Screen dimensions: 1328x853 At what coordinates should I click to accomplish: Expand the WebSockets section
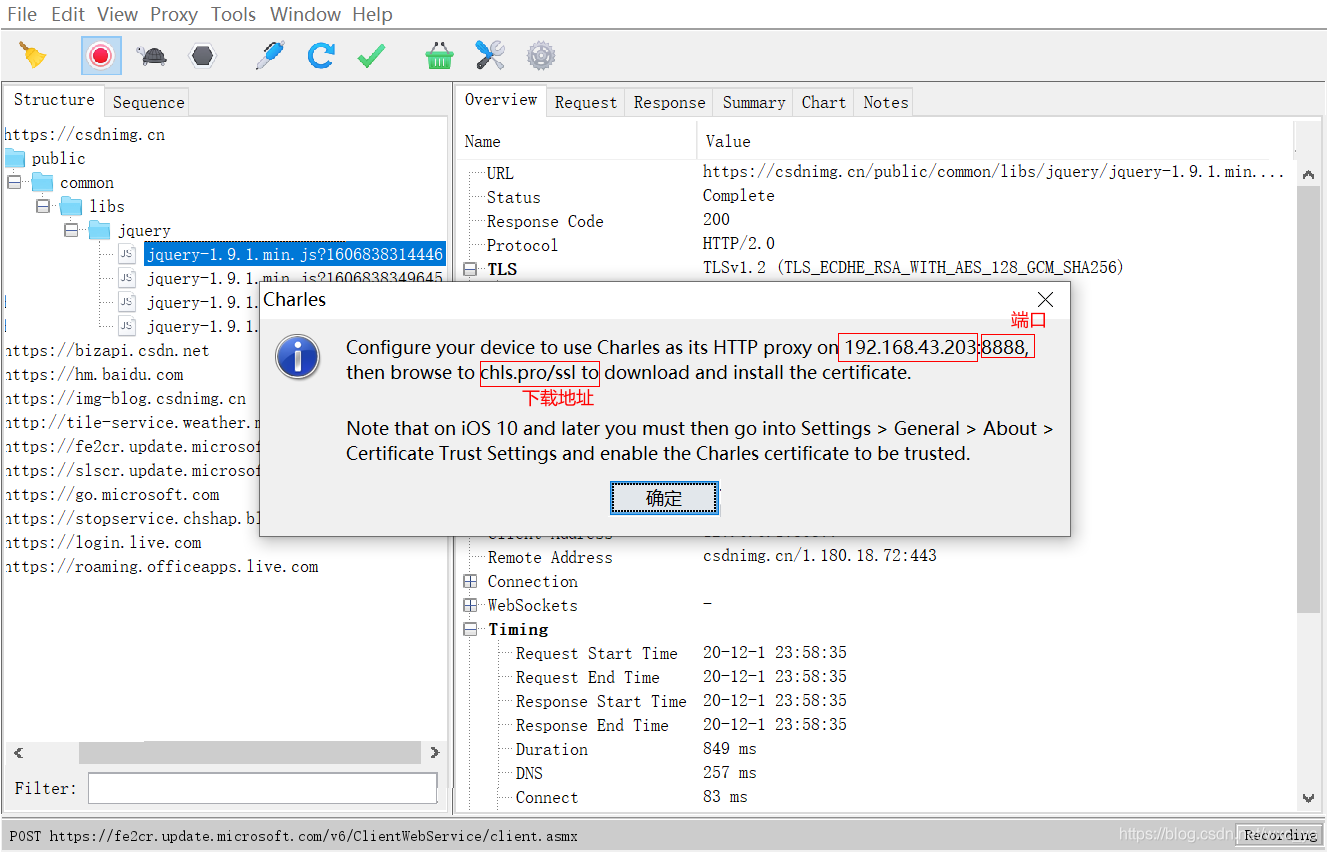(x=471, y=605)
